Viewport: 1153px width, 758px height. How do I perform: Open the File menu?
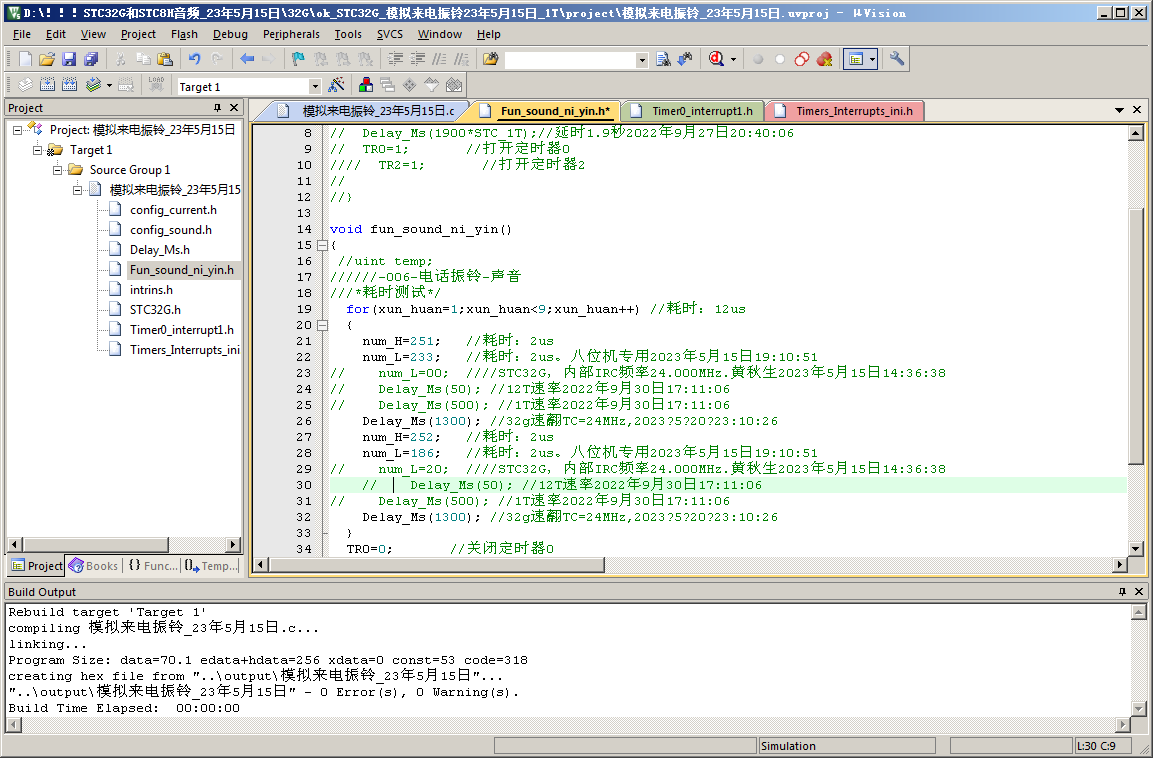[x=22, y=34]
